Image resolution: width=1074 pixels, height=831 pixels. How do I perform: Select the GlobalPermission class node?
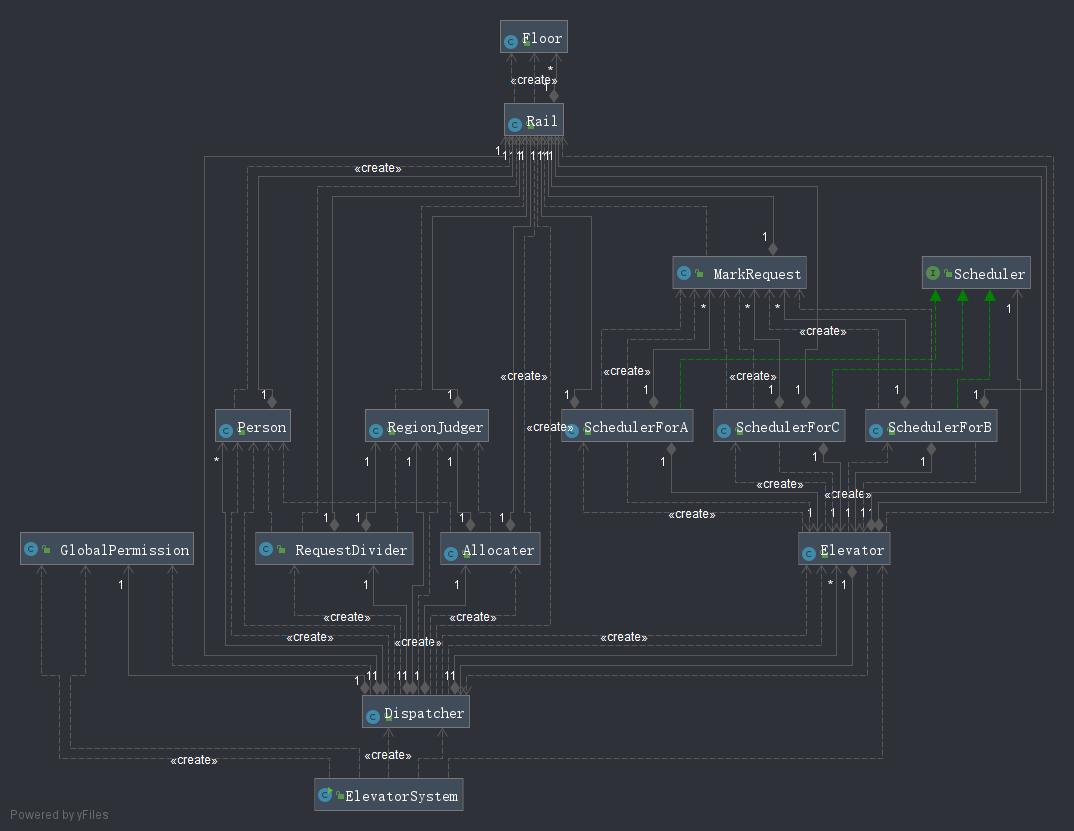point(107,549)
